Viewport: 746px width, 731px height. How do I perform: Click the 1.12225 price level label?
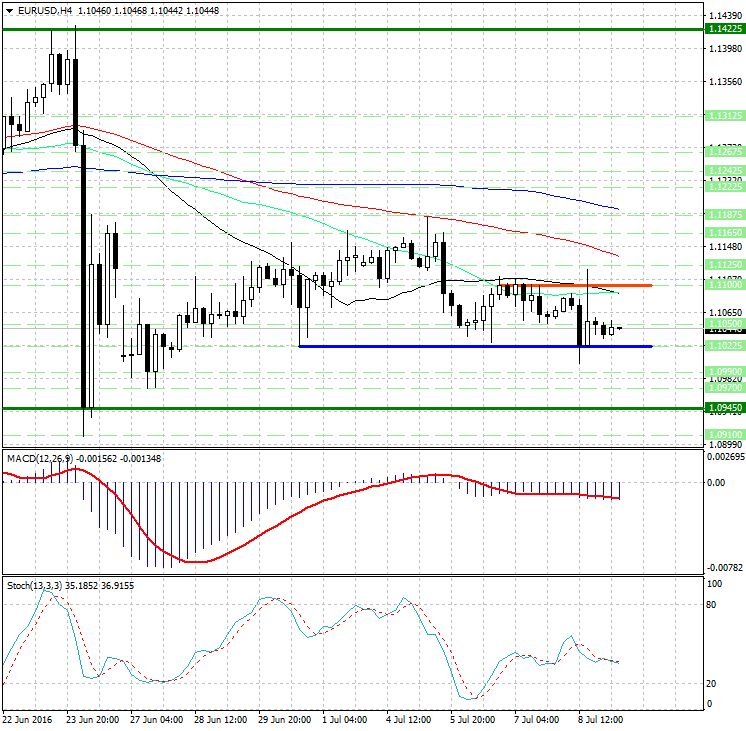pos(725,187)
